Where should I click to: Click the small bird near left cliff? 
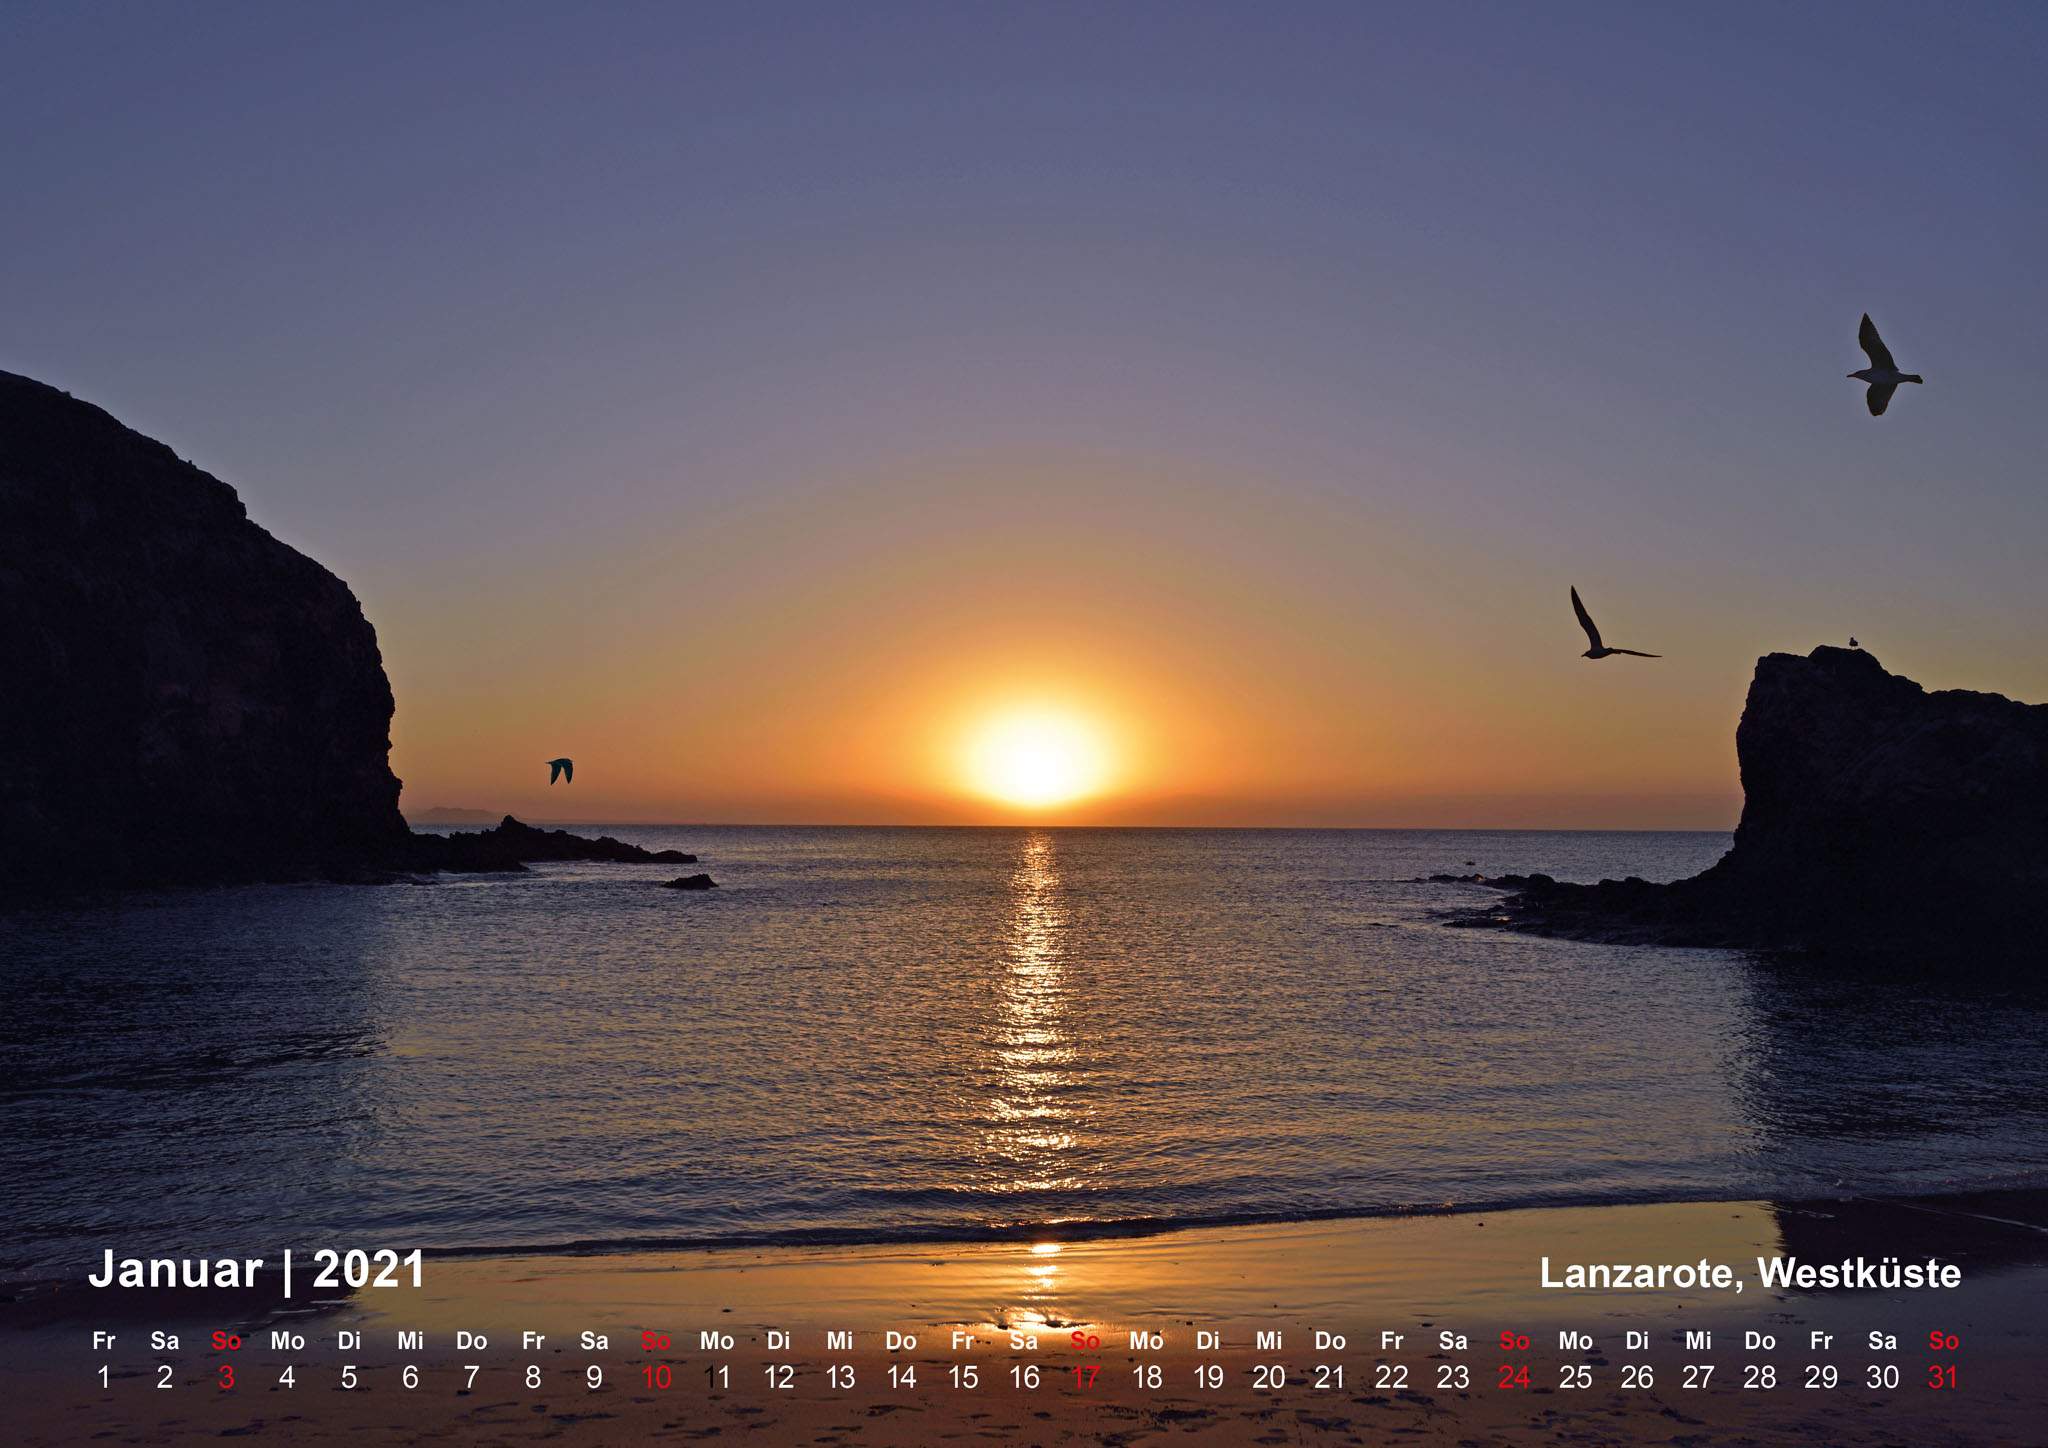pyautogui.click(x=560, y=770)
